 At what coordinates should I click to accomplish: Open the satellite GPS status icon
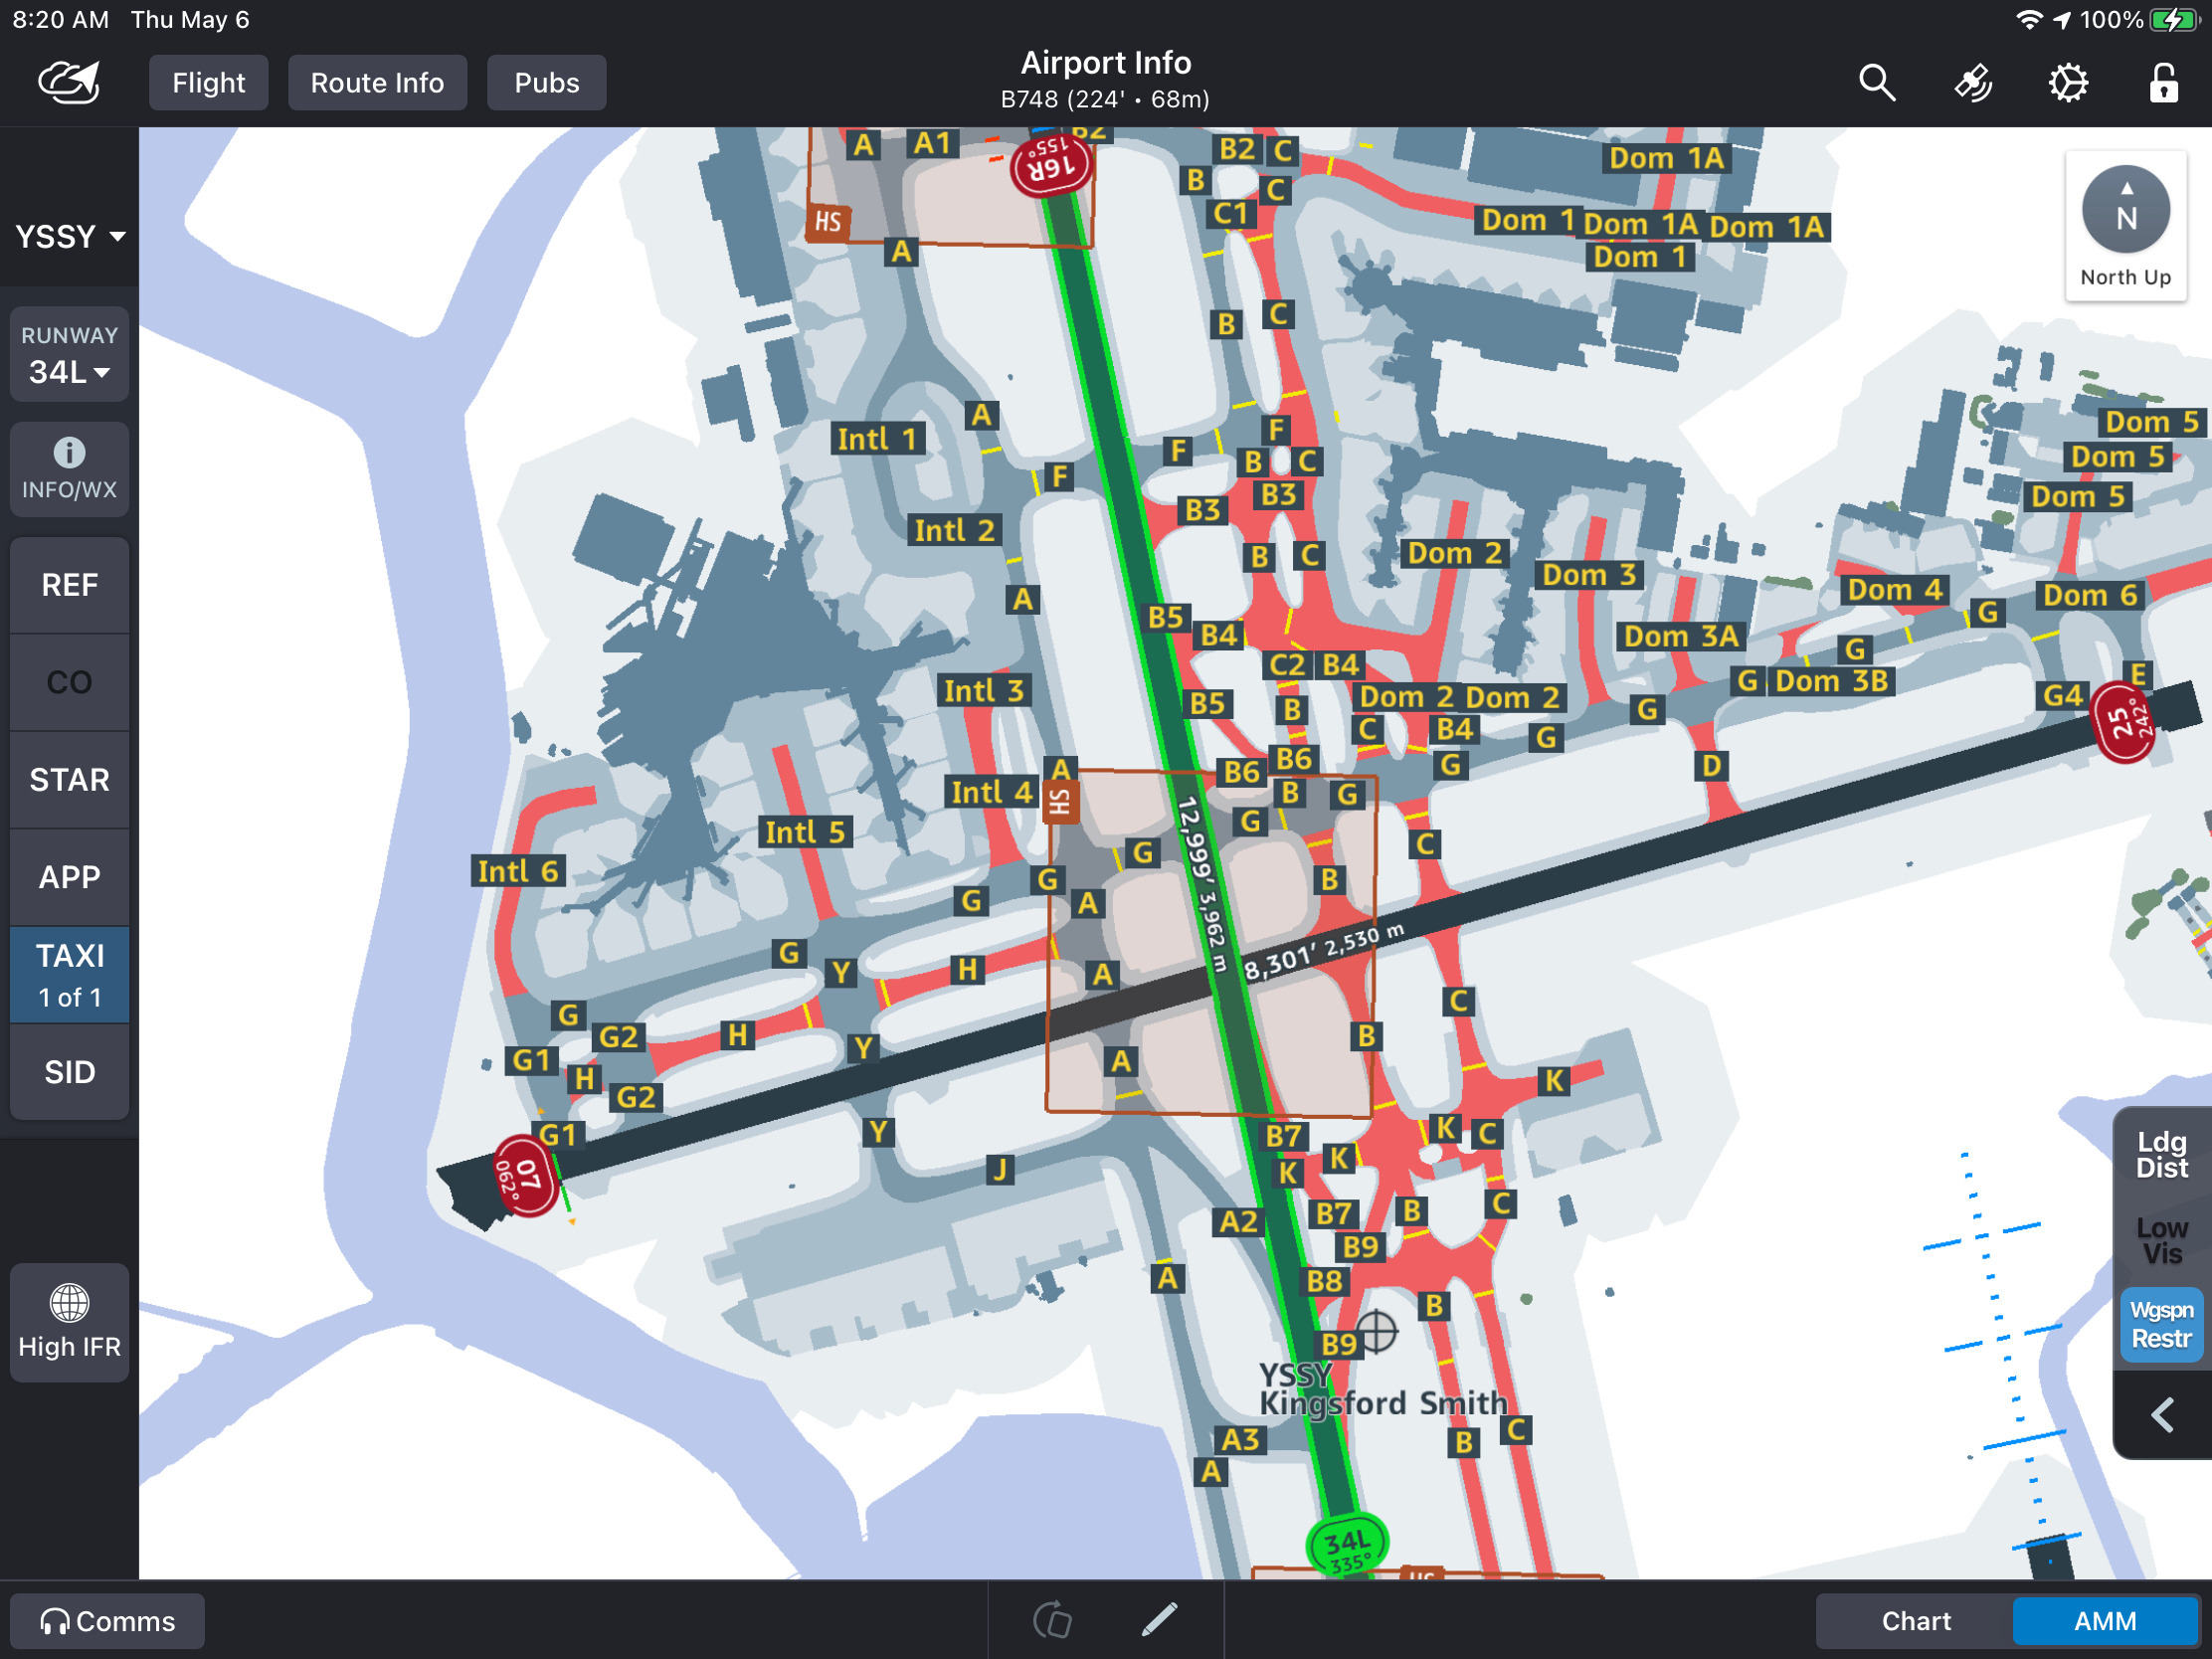1972,83
